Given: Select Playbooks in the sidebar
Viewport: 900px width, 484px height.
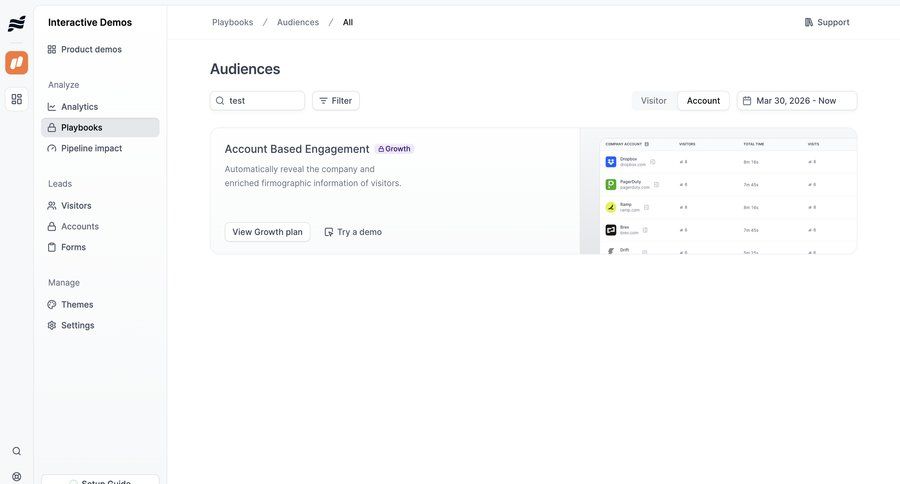Looking at the screenshot, I should [x=100, y=127].
